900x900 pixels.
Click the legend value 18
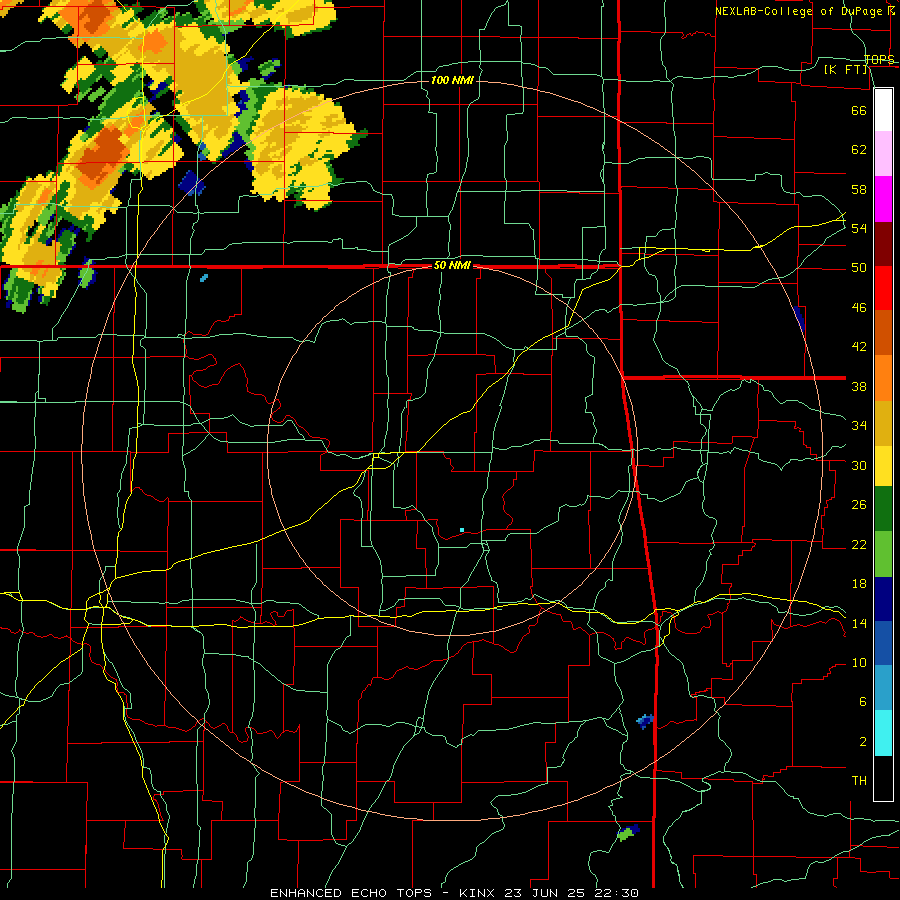coord(859,584)
